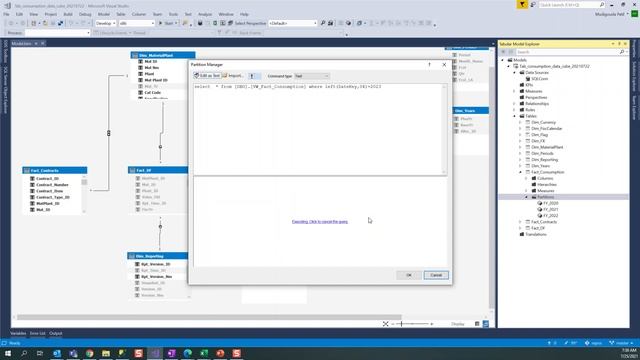Click the Executing cancel query link
This screenshot has height=360, width=640.
pyautogui.click(x=320, y=222)
